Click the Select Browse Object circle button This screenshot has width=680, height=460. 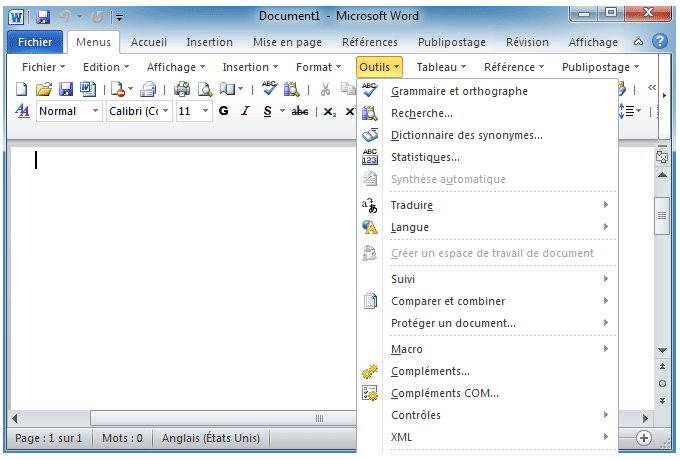[662, 383]
